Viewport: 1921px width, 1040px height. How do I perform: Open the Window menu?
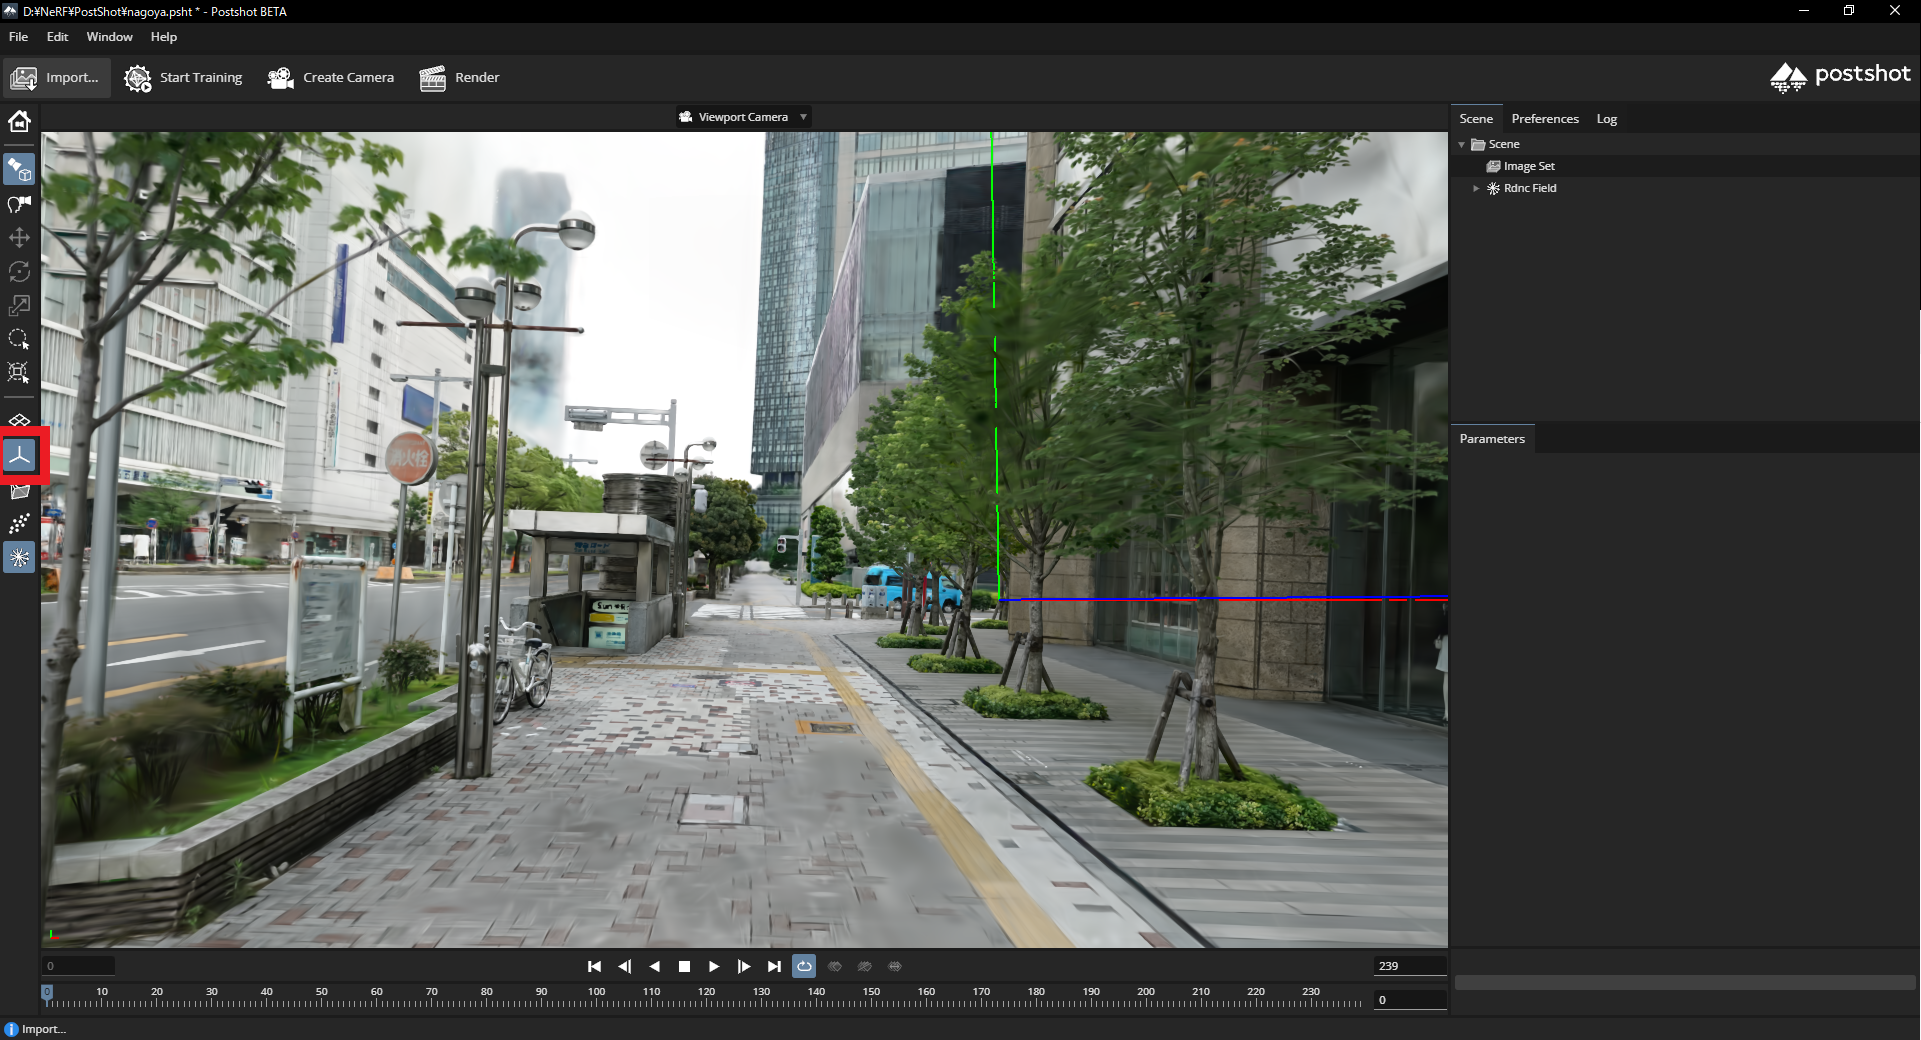tap(109, 37)
